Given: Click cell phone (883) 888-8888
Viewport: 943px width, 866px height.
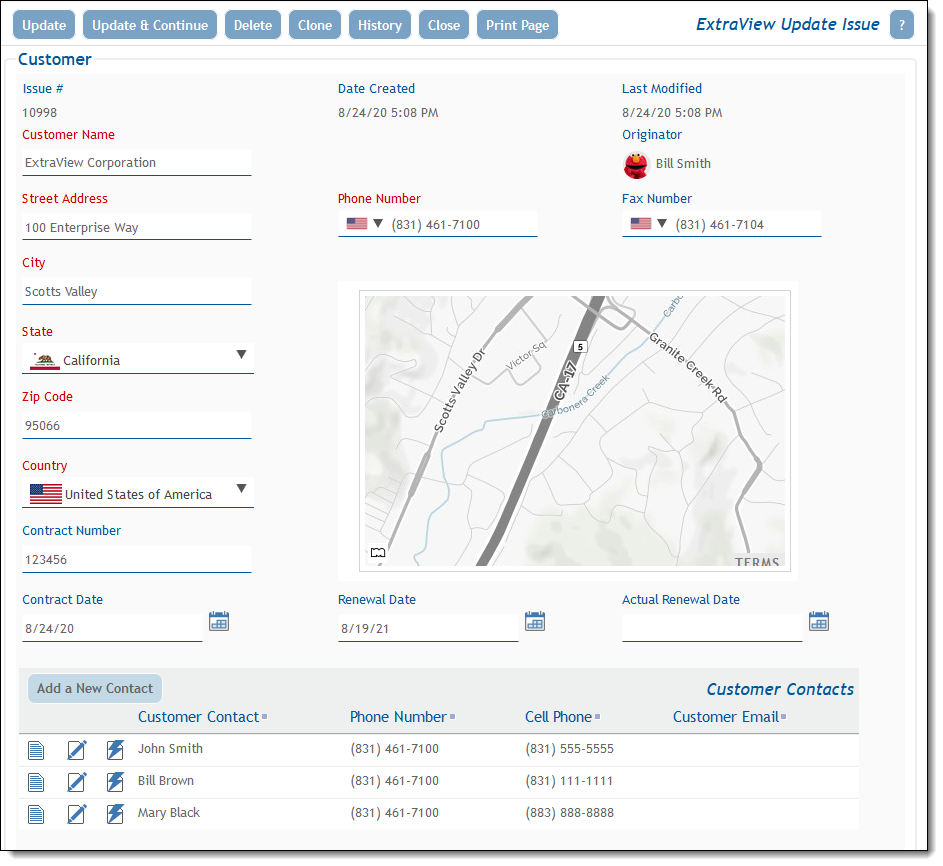Looking at the screenshot, I should click(x=570, y=812).
